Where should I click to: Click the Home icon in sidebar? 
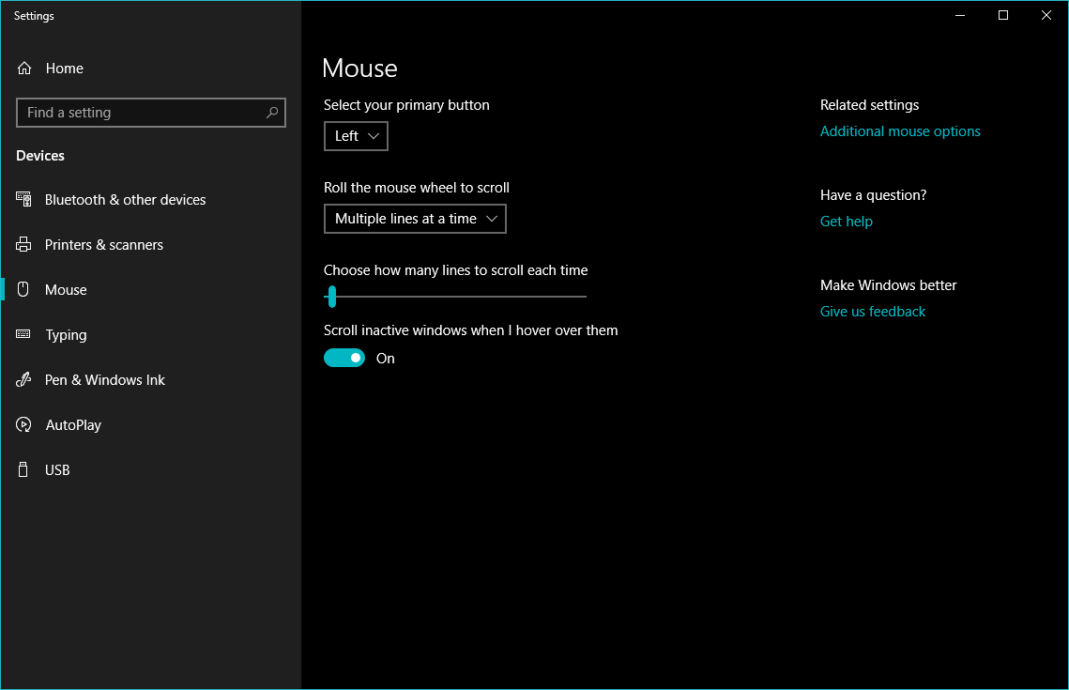(x=23, y=67)
